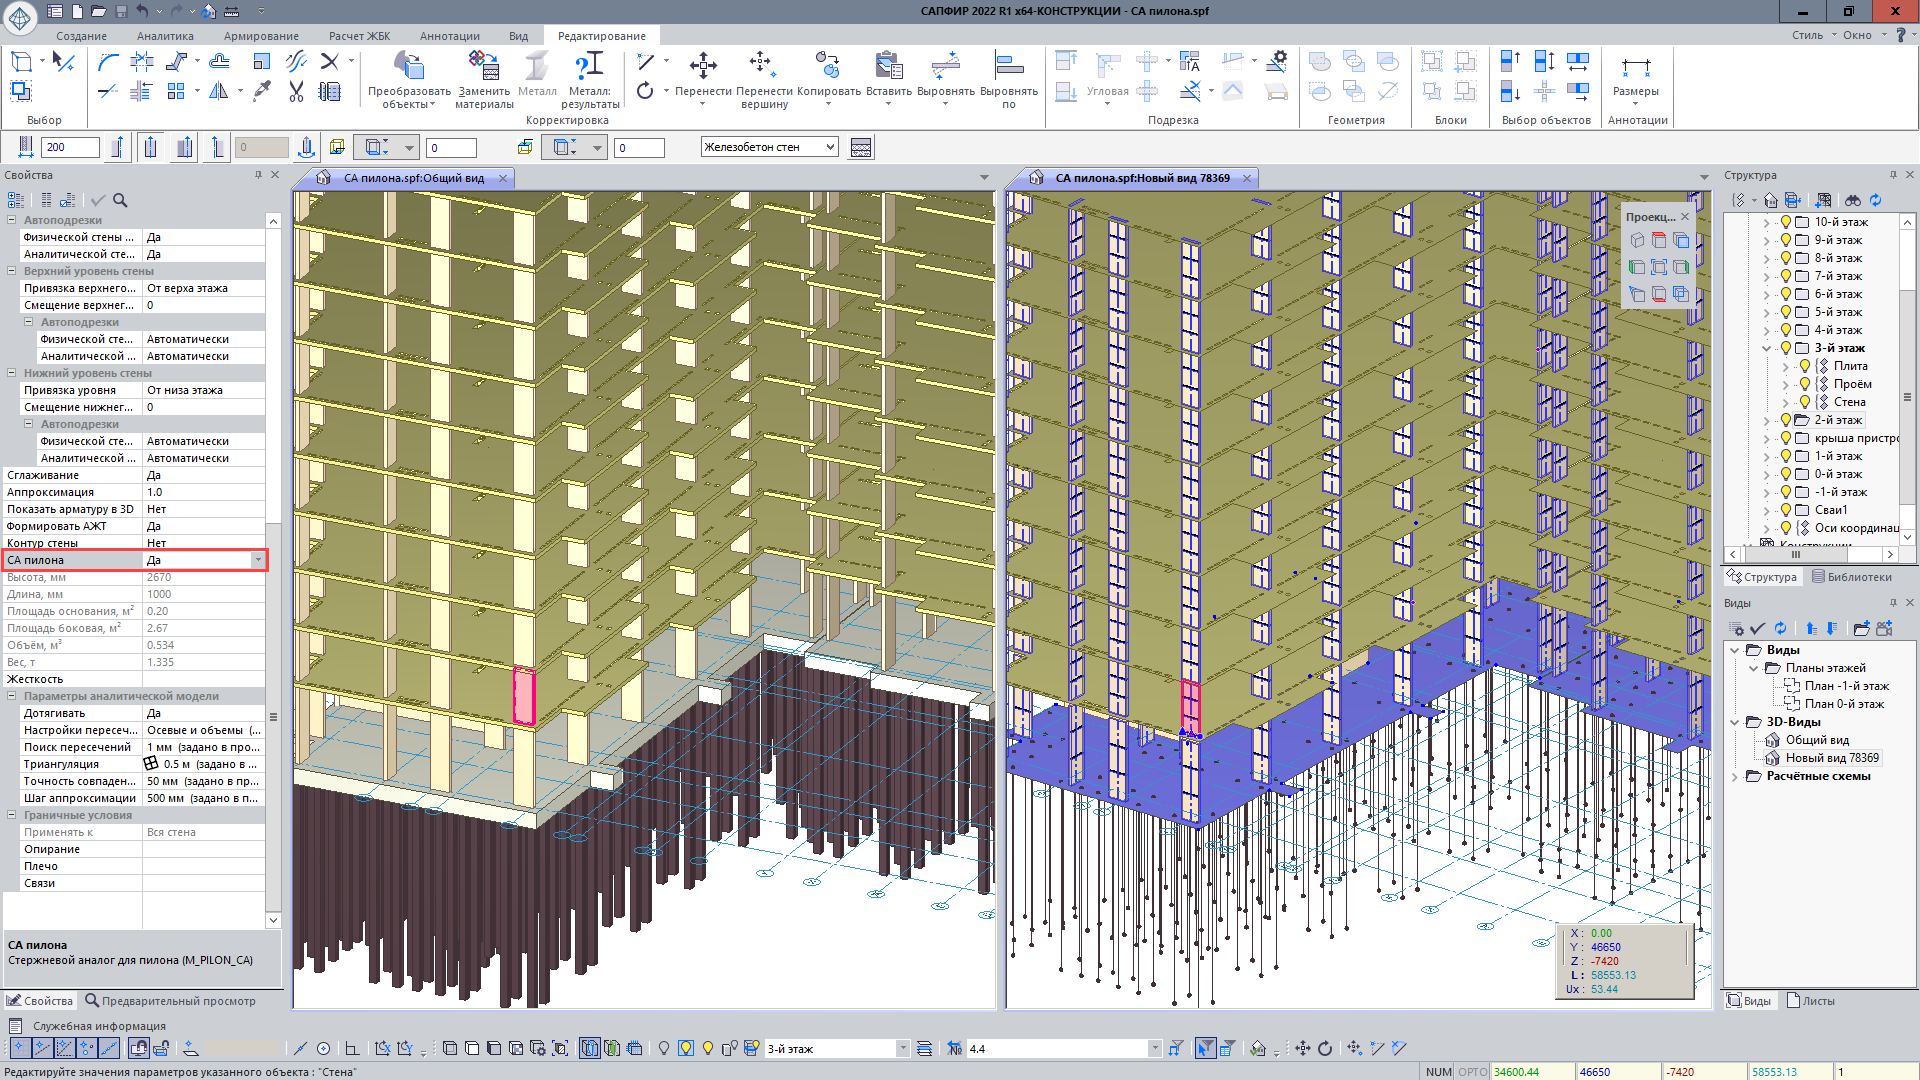
Task: Open Заменить материалы tool
Action: click(x=484, y=67)
